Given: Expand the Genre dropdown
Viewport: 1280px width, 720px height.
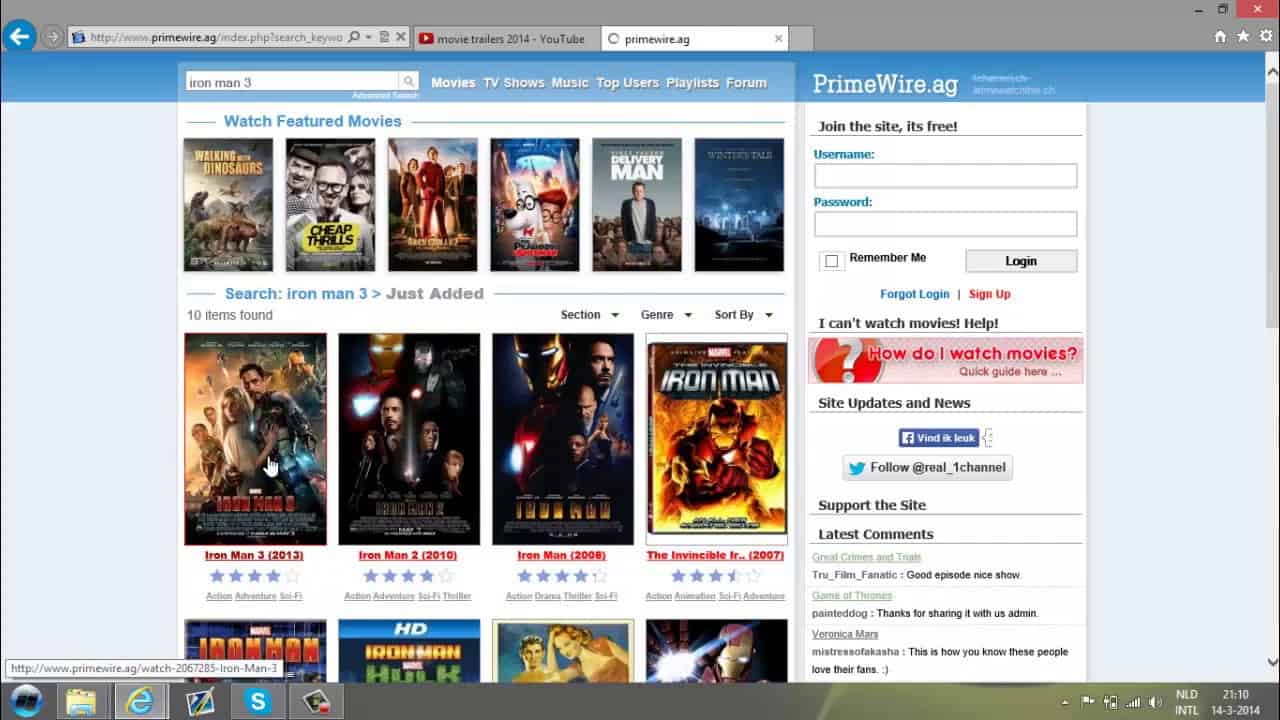Looking at the screenshot, I should pos(666,314).
